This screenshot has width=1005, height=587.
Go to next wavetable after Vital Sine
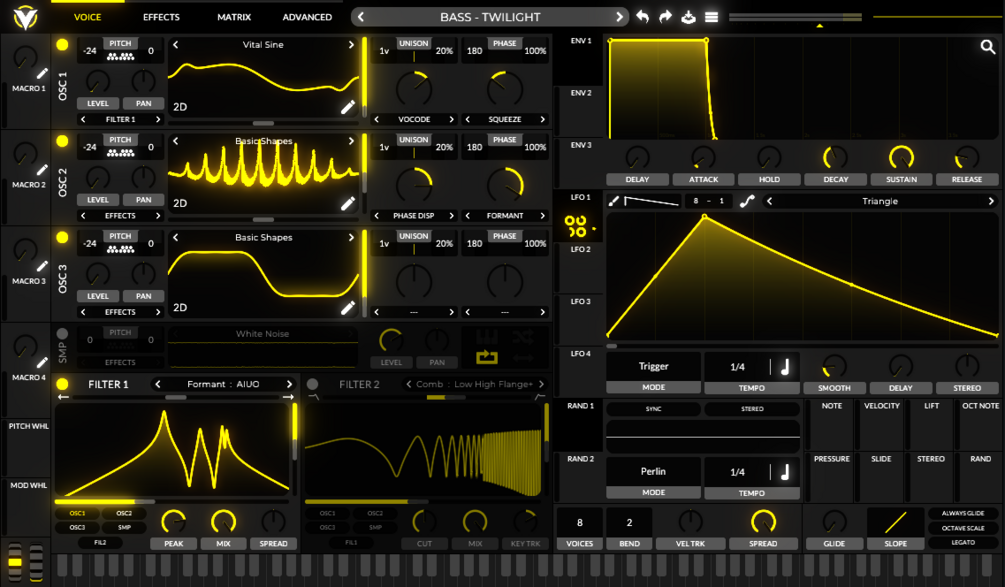(351, 45)
